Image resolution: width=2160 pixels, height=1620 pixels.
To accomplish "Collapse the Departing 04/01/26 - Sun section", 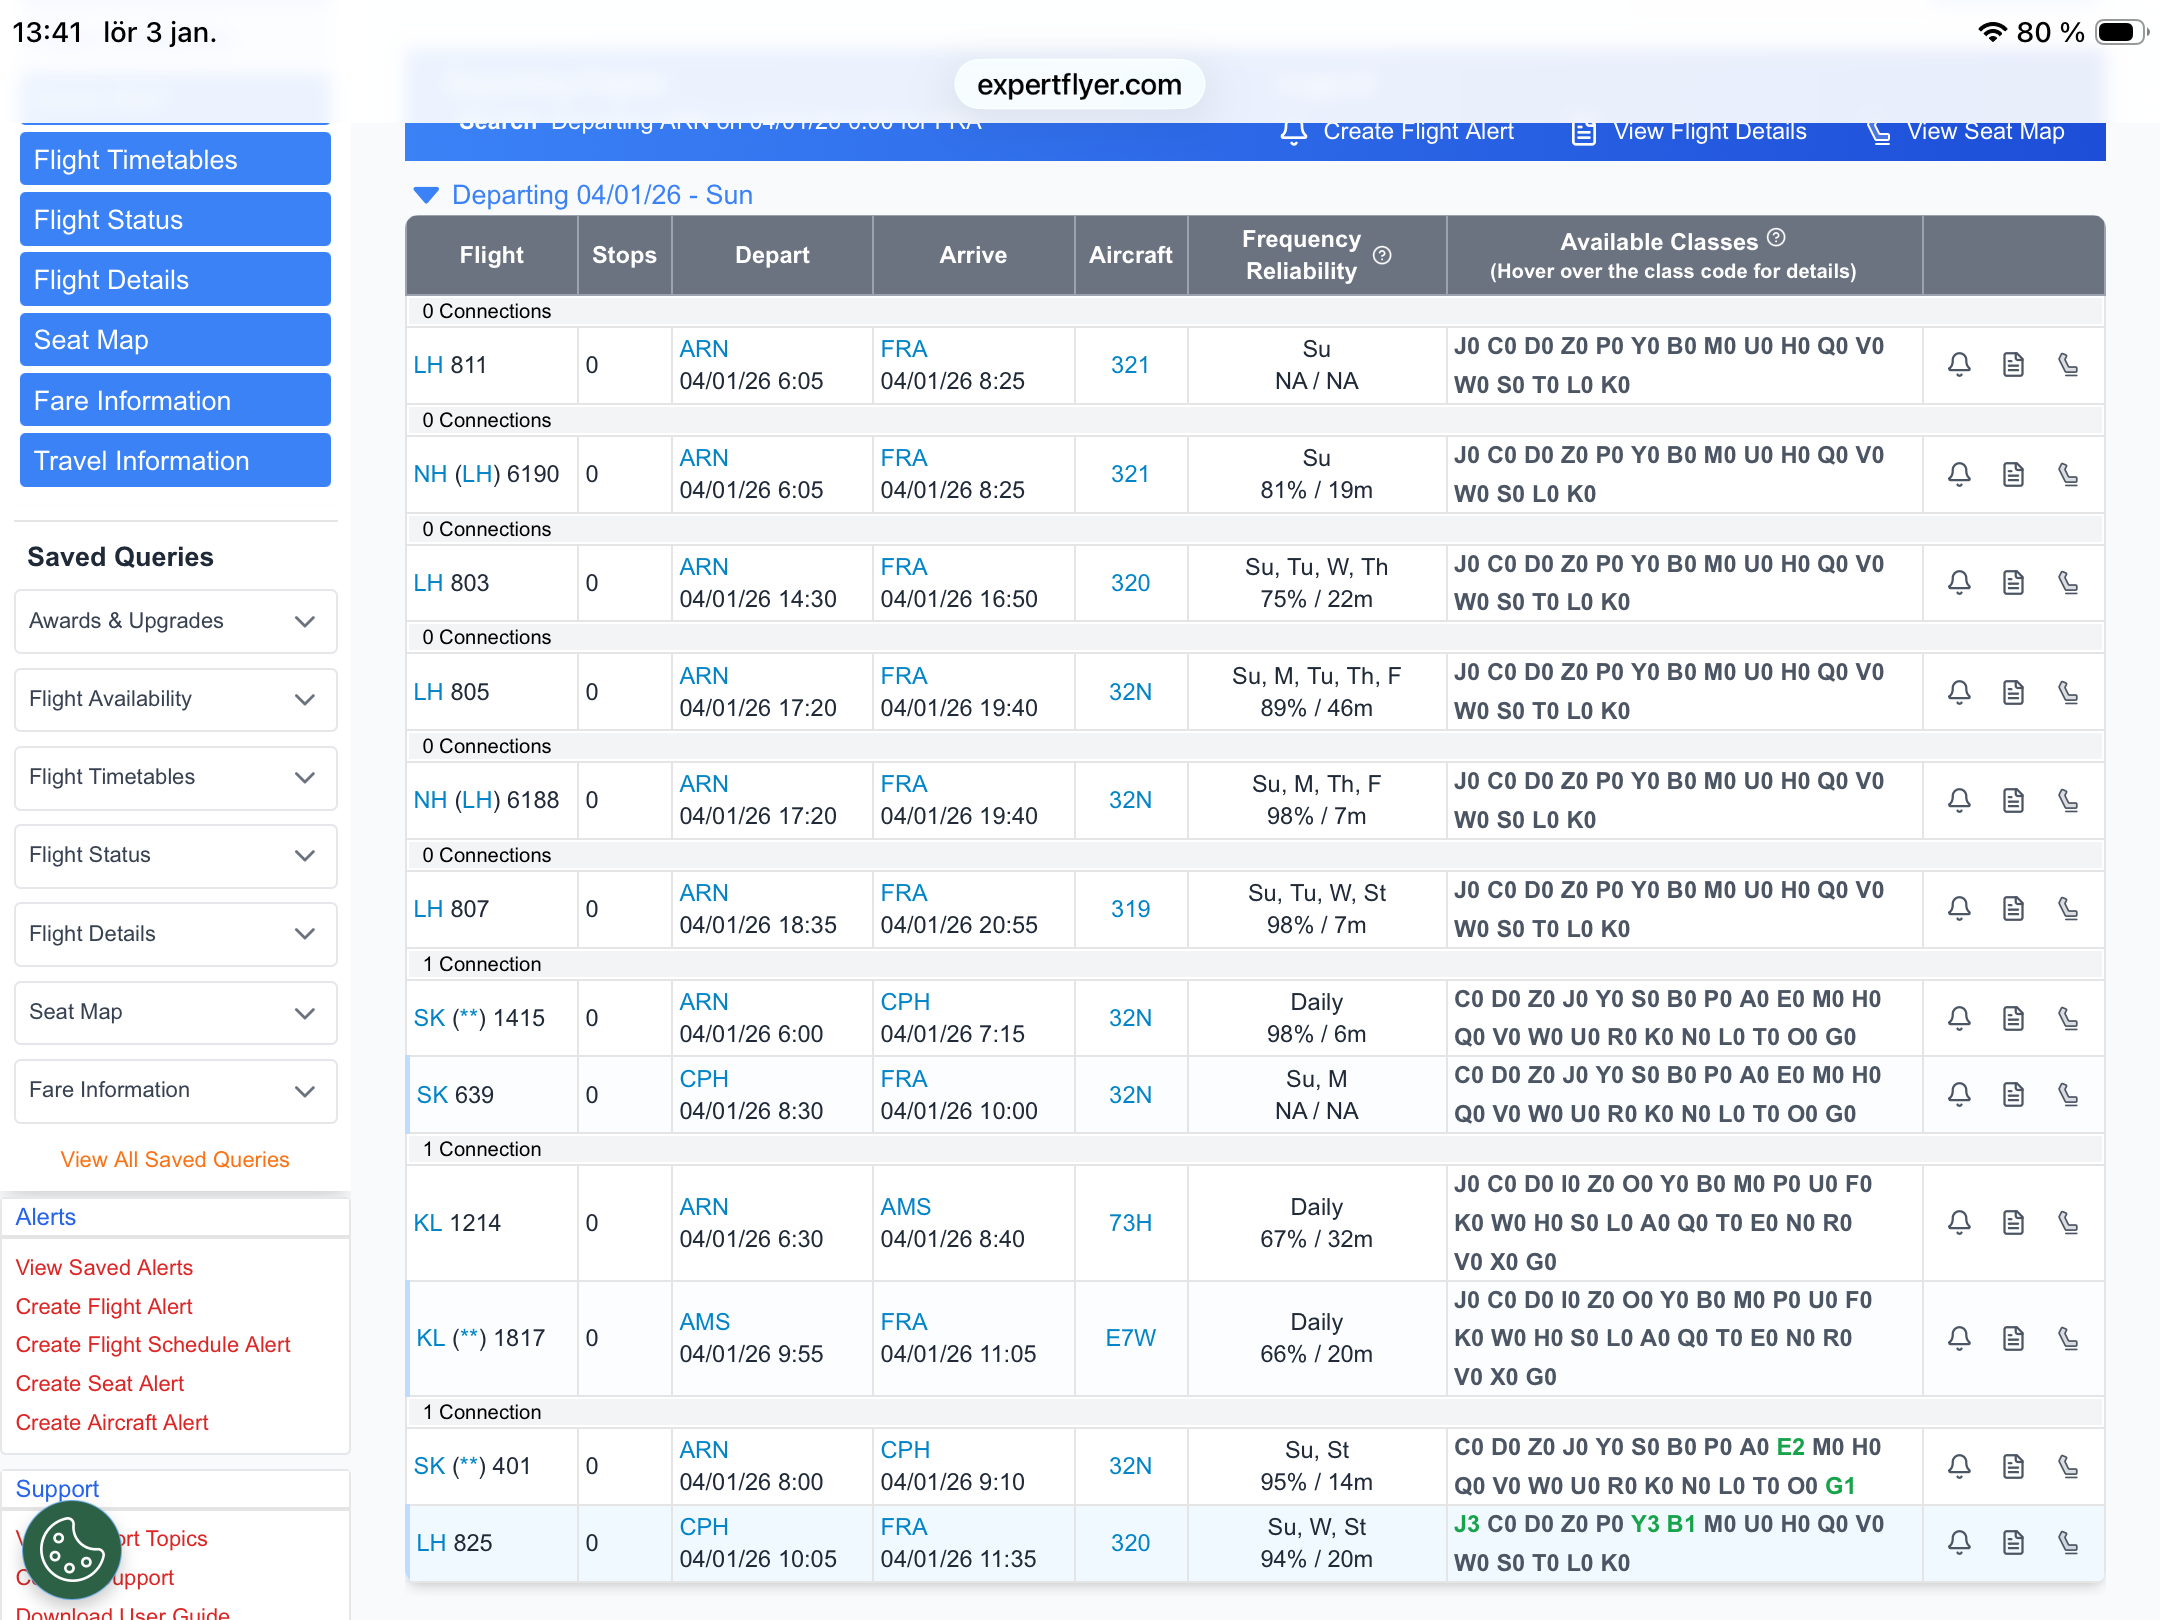I will pyautogui.click(x=427, y=195).
